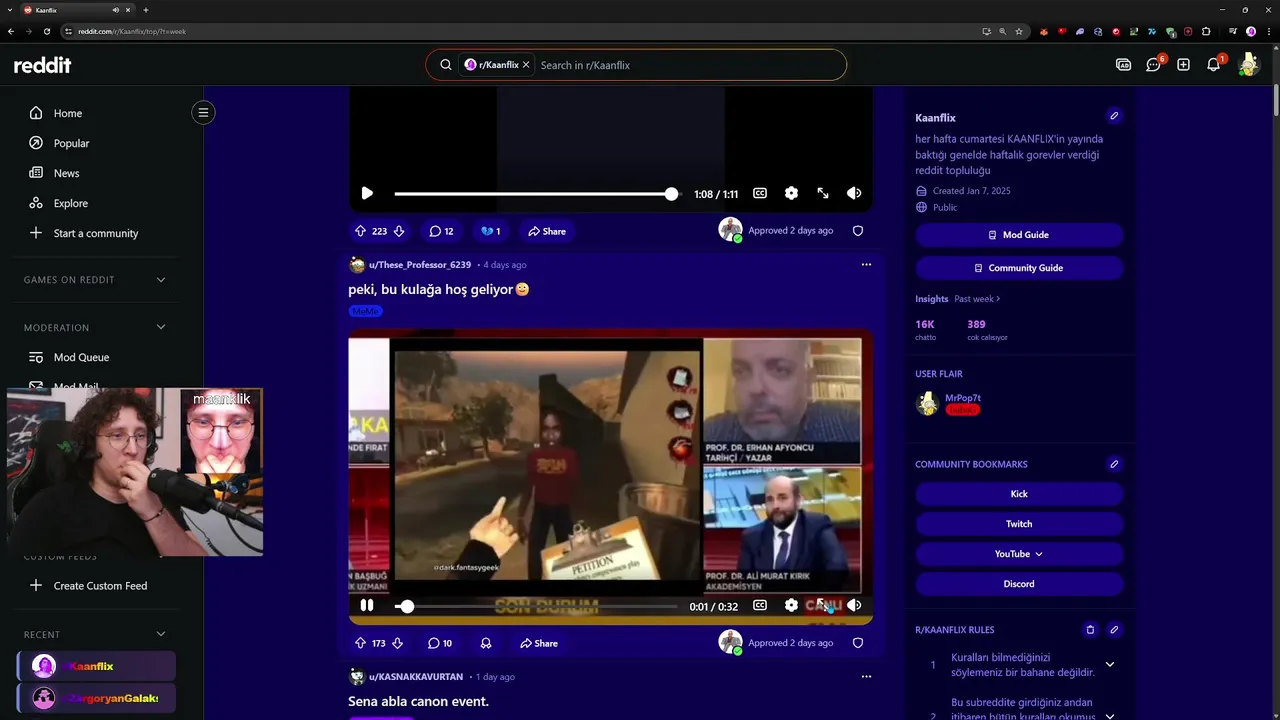
Task: Open settings gear on the second video
Action: pyautogui.click(x=791, y=605)
